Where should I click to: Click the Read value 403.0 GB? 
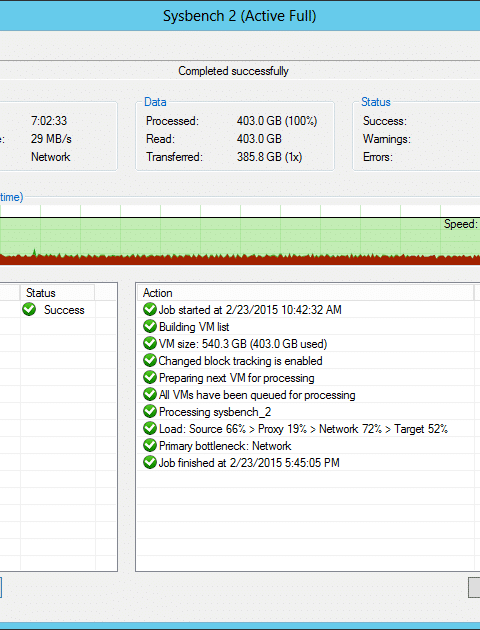[x=259, y=139]
